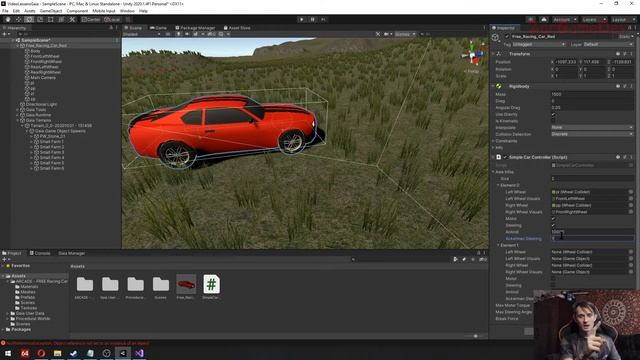
Task: Open the Window menu
Action: tap(127, 11)
